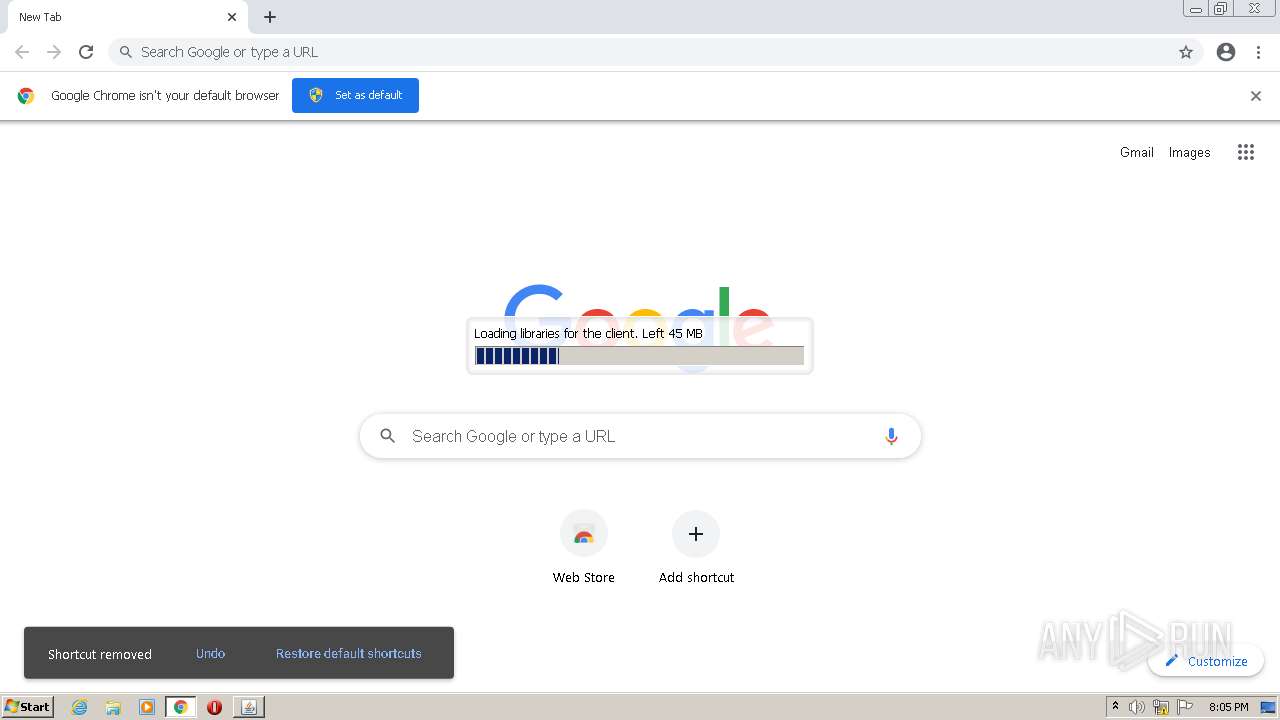Click the Customize button
1280x720 pixels.
[1206, 661]
